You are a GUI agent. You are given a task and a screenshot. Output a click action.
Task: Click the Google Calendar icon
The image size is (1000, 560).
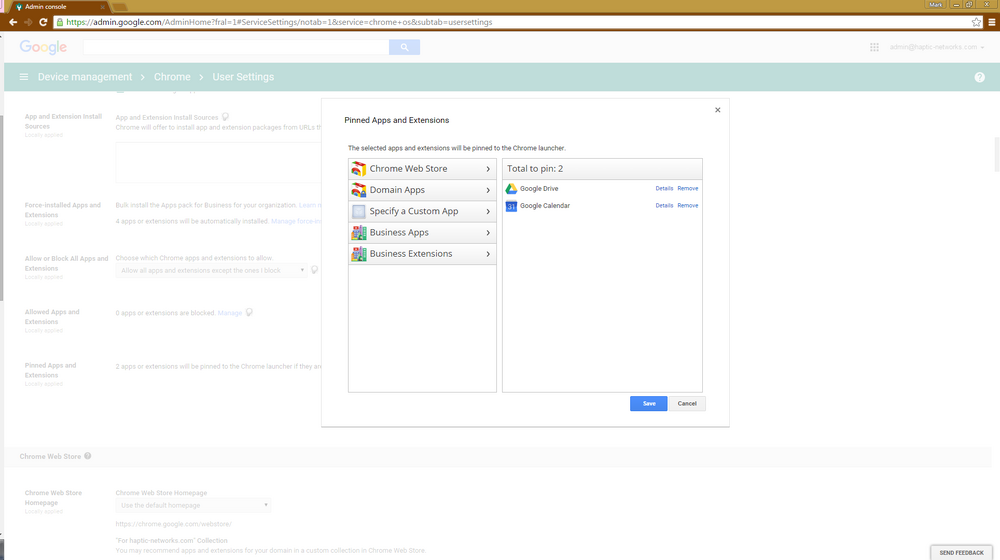(511, 206)
